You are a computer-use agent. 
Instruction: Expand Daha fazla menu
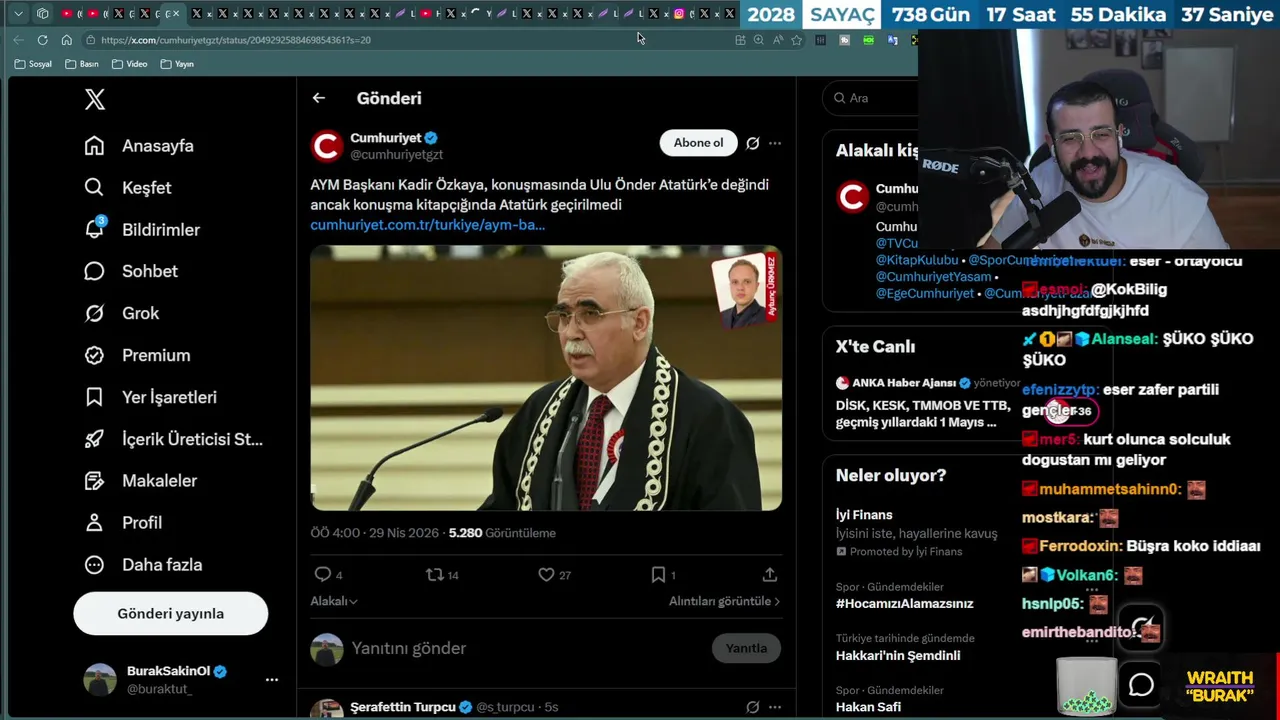click(x=143, y=565)
